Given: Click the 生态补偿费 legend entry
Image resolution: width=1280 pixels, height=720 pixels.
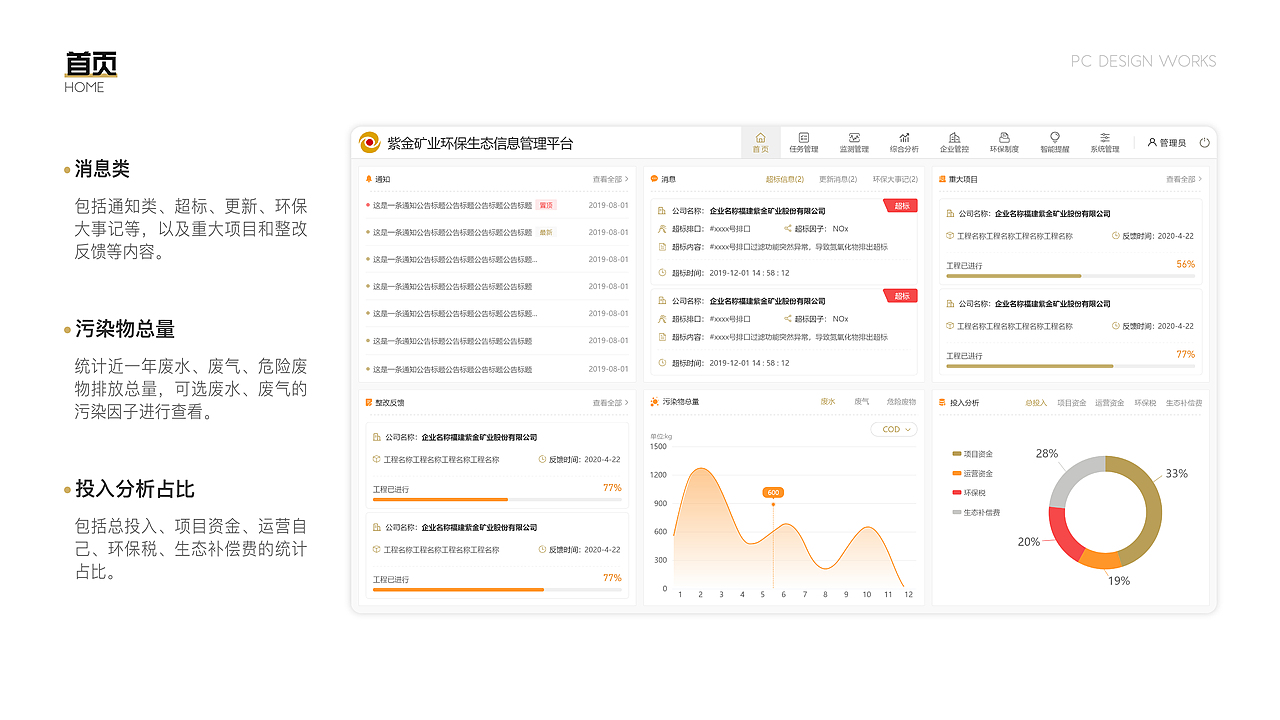Looking at the screenshot, I should click(976, 512).
